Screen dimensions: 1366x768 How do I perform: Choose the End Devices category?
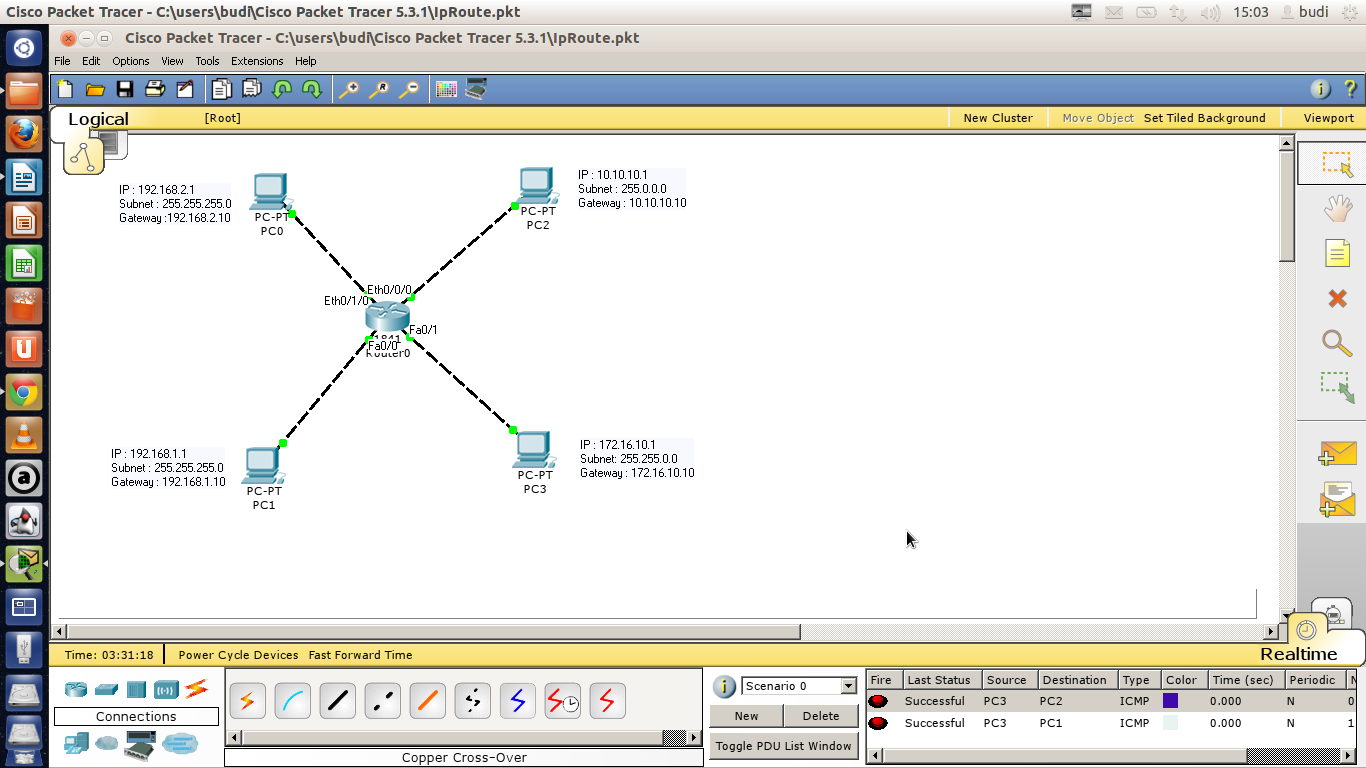pos(76,743)
